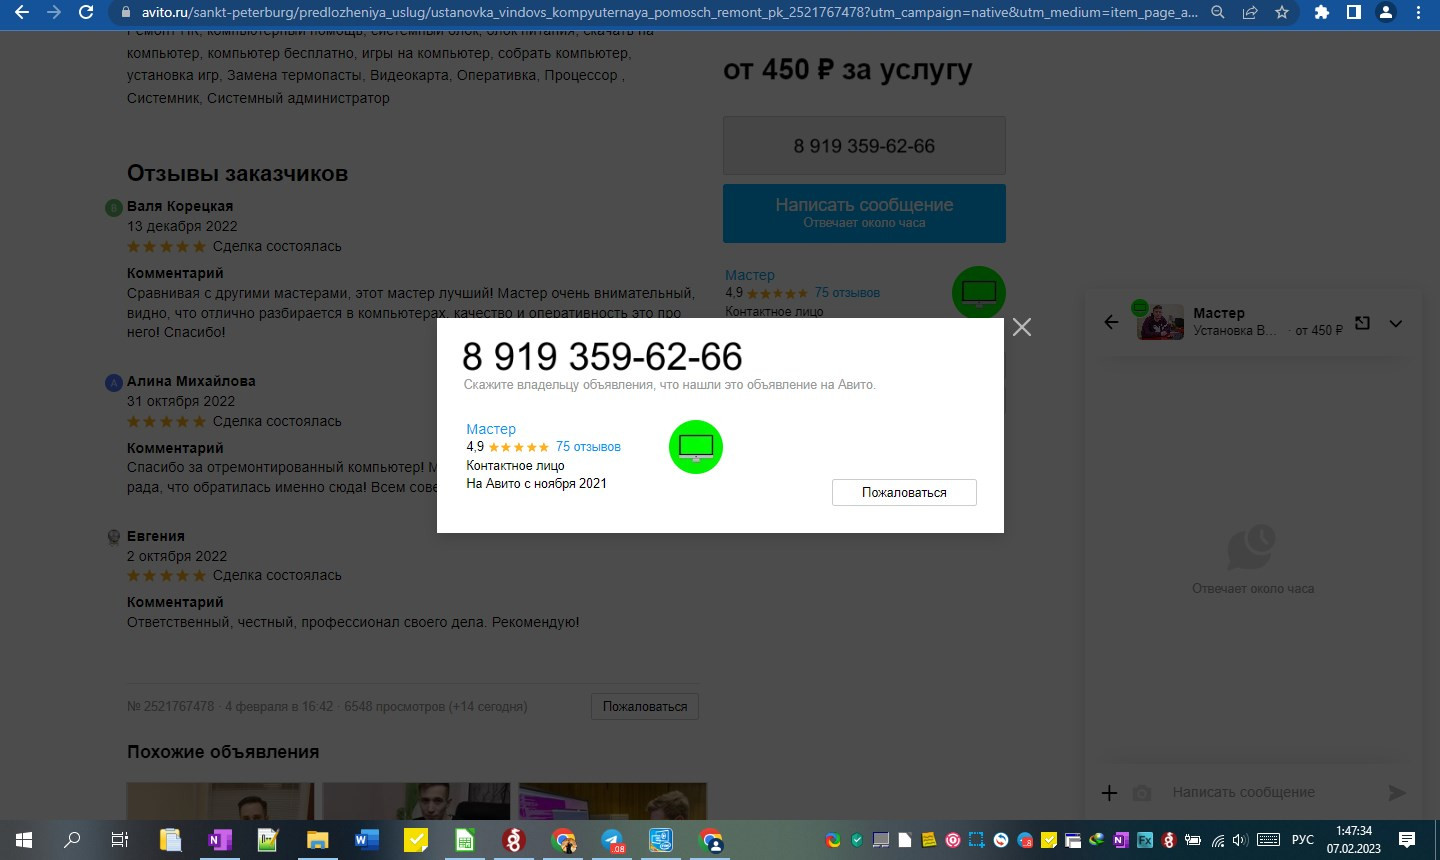Switch the РУС input language indicator

[x=1303, y=840]
